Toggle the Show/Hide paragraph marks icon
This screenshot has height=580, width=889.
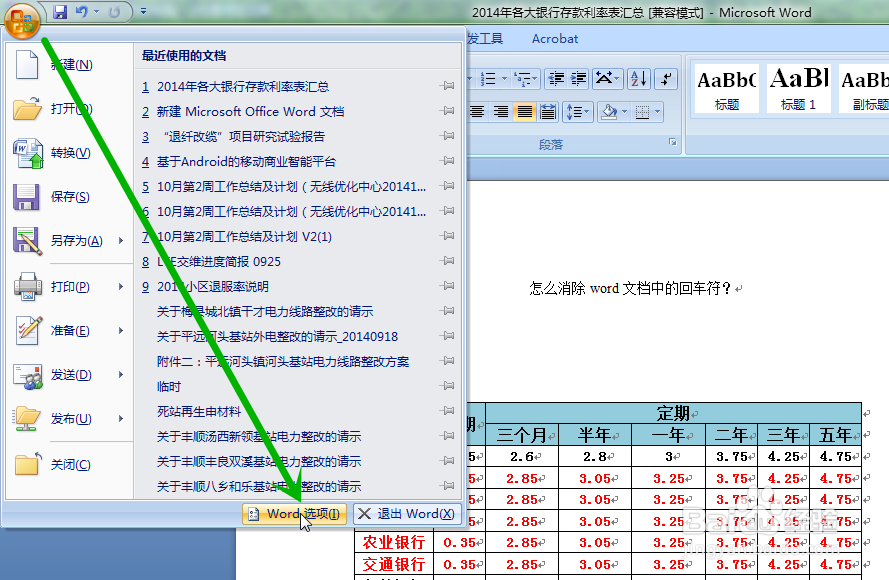667,80
